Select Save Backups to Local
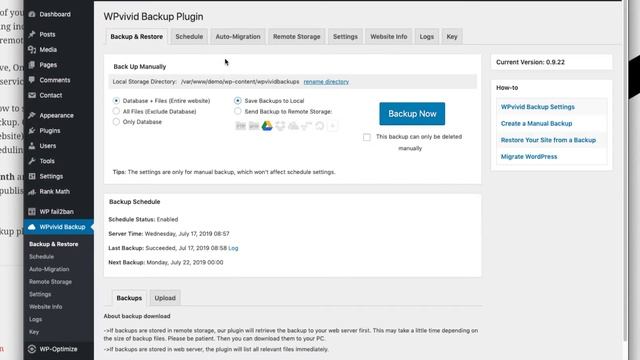 (238, 101)
